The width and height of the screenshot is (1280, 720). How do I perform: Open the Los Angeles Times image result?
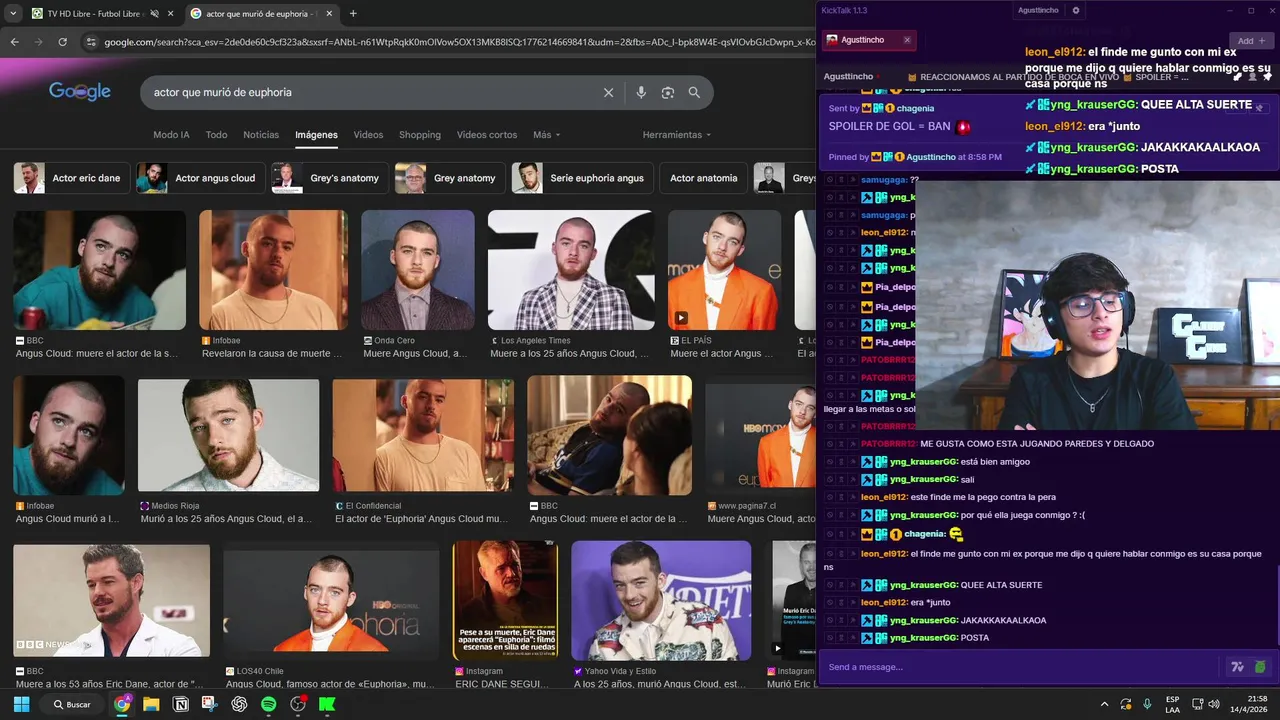tap(571, 270)
